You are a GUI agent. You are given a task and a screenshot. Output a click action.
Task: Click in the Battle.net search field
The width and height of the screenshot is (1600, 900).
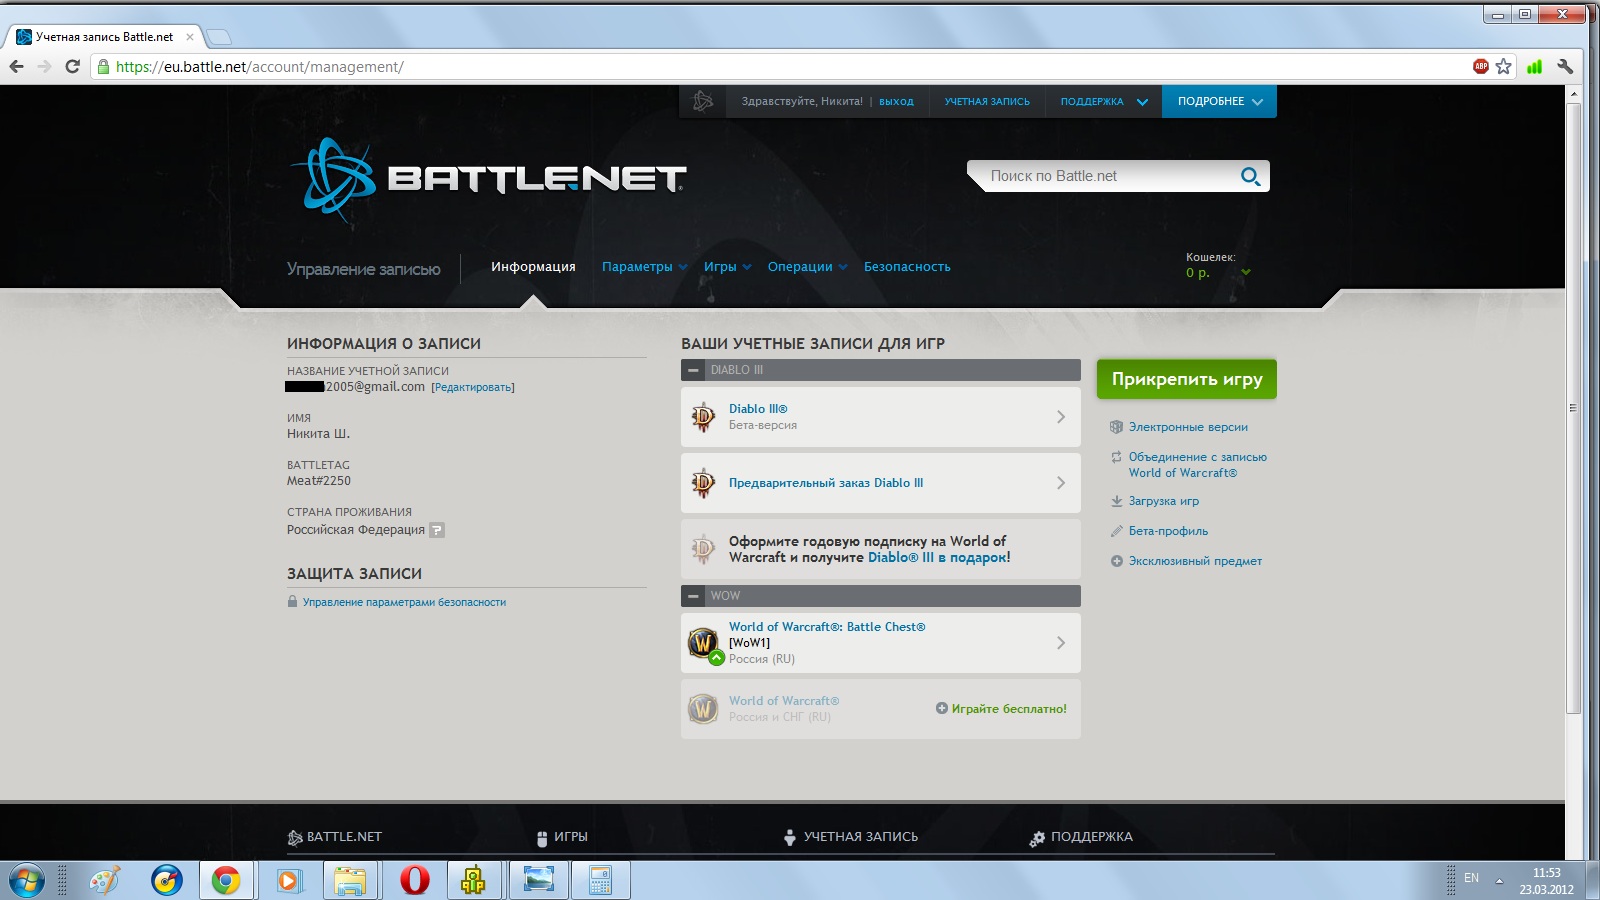click(1110, 176)
